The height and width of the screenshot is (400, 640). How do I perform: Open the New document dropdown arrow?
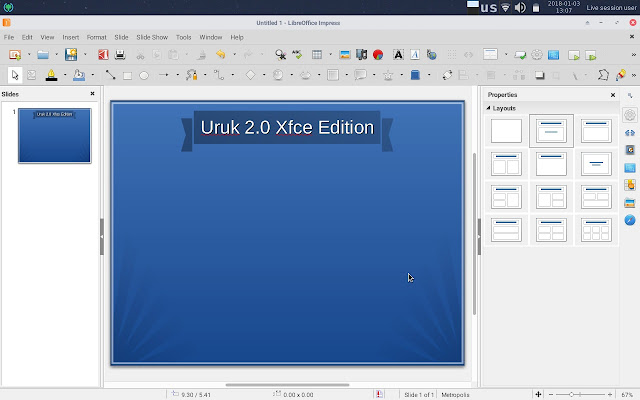click(x=29, y=55)
